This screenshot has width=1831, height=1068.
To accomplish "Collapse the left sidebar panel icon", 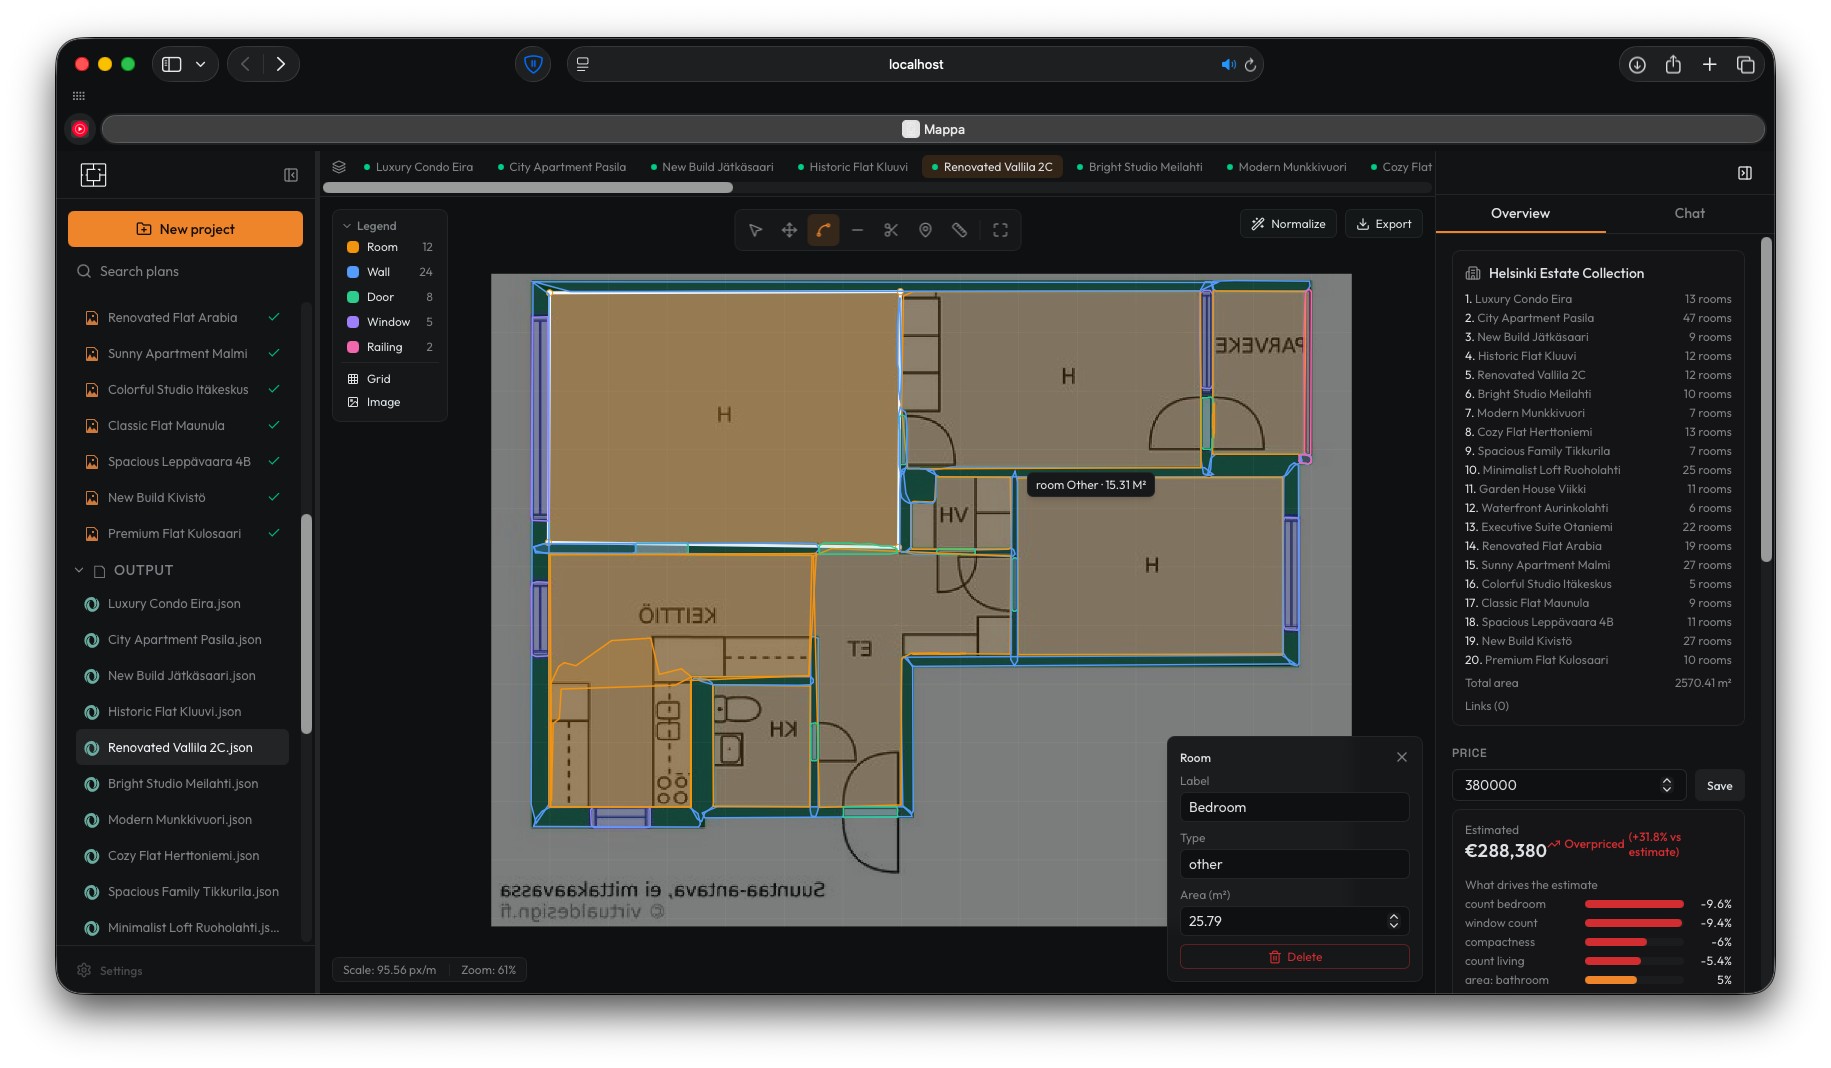I will pyautogui.click(x=291, y=175).
